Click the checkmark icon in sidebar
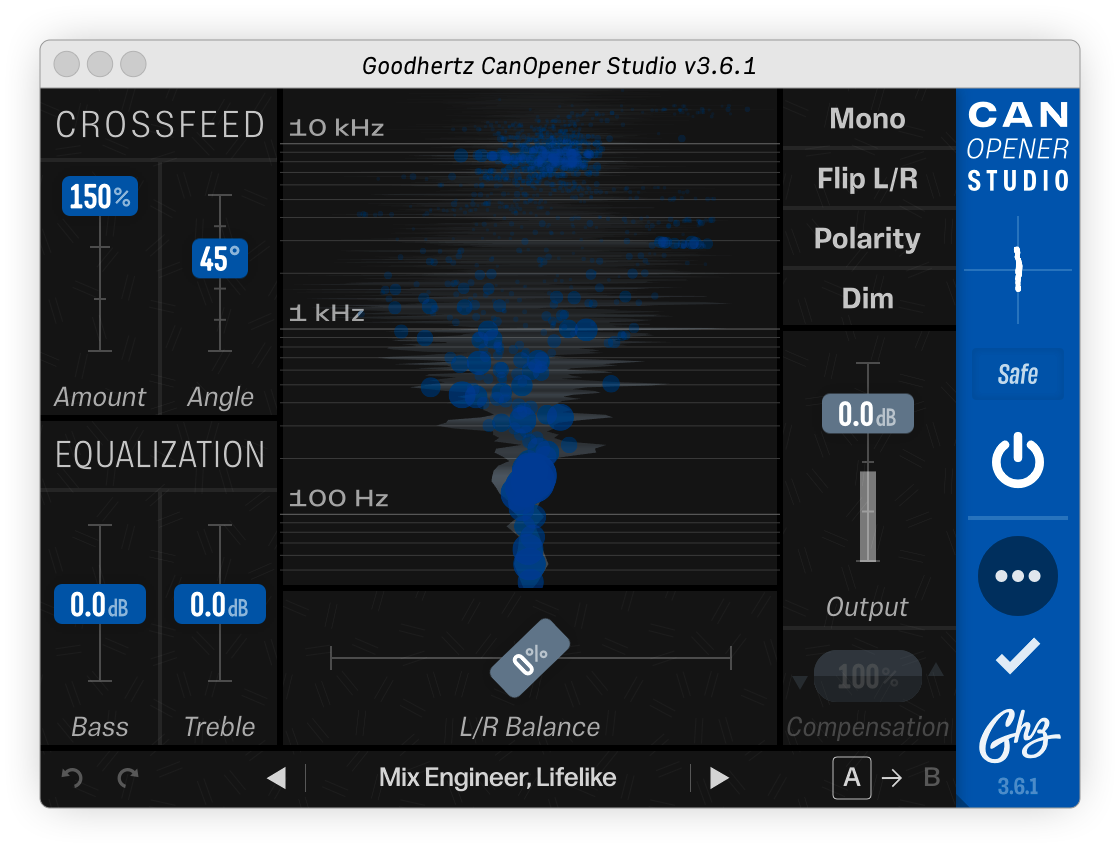Screen dimensions: 1120x848 point(1018,656)
